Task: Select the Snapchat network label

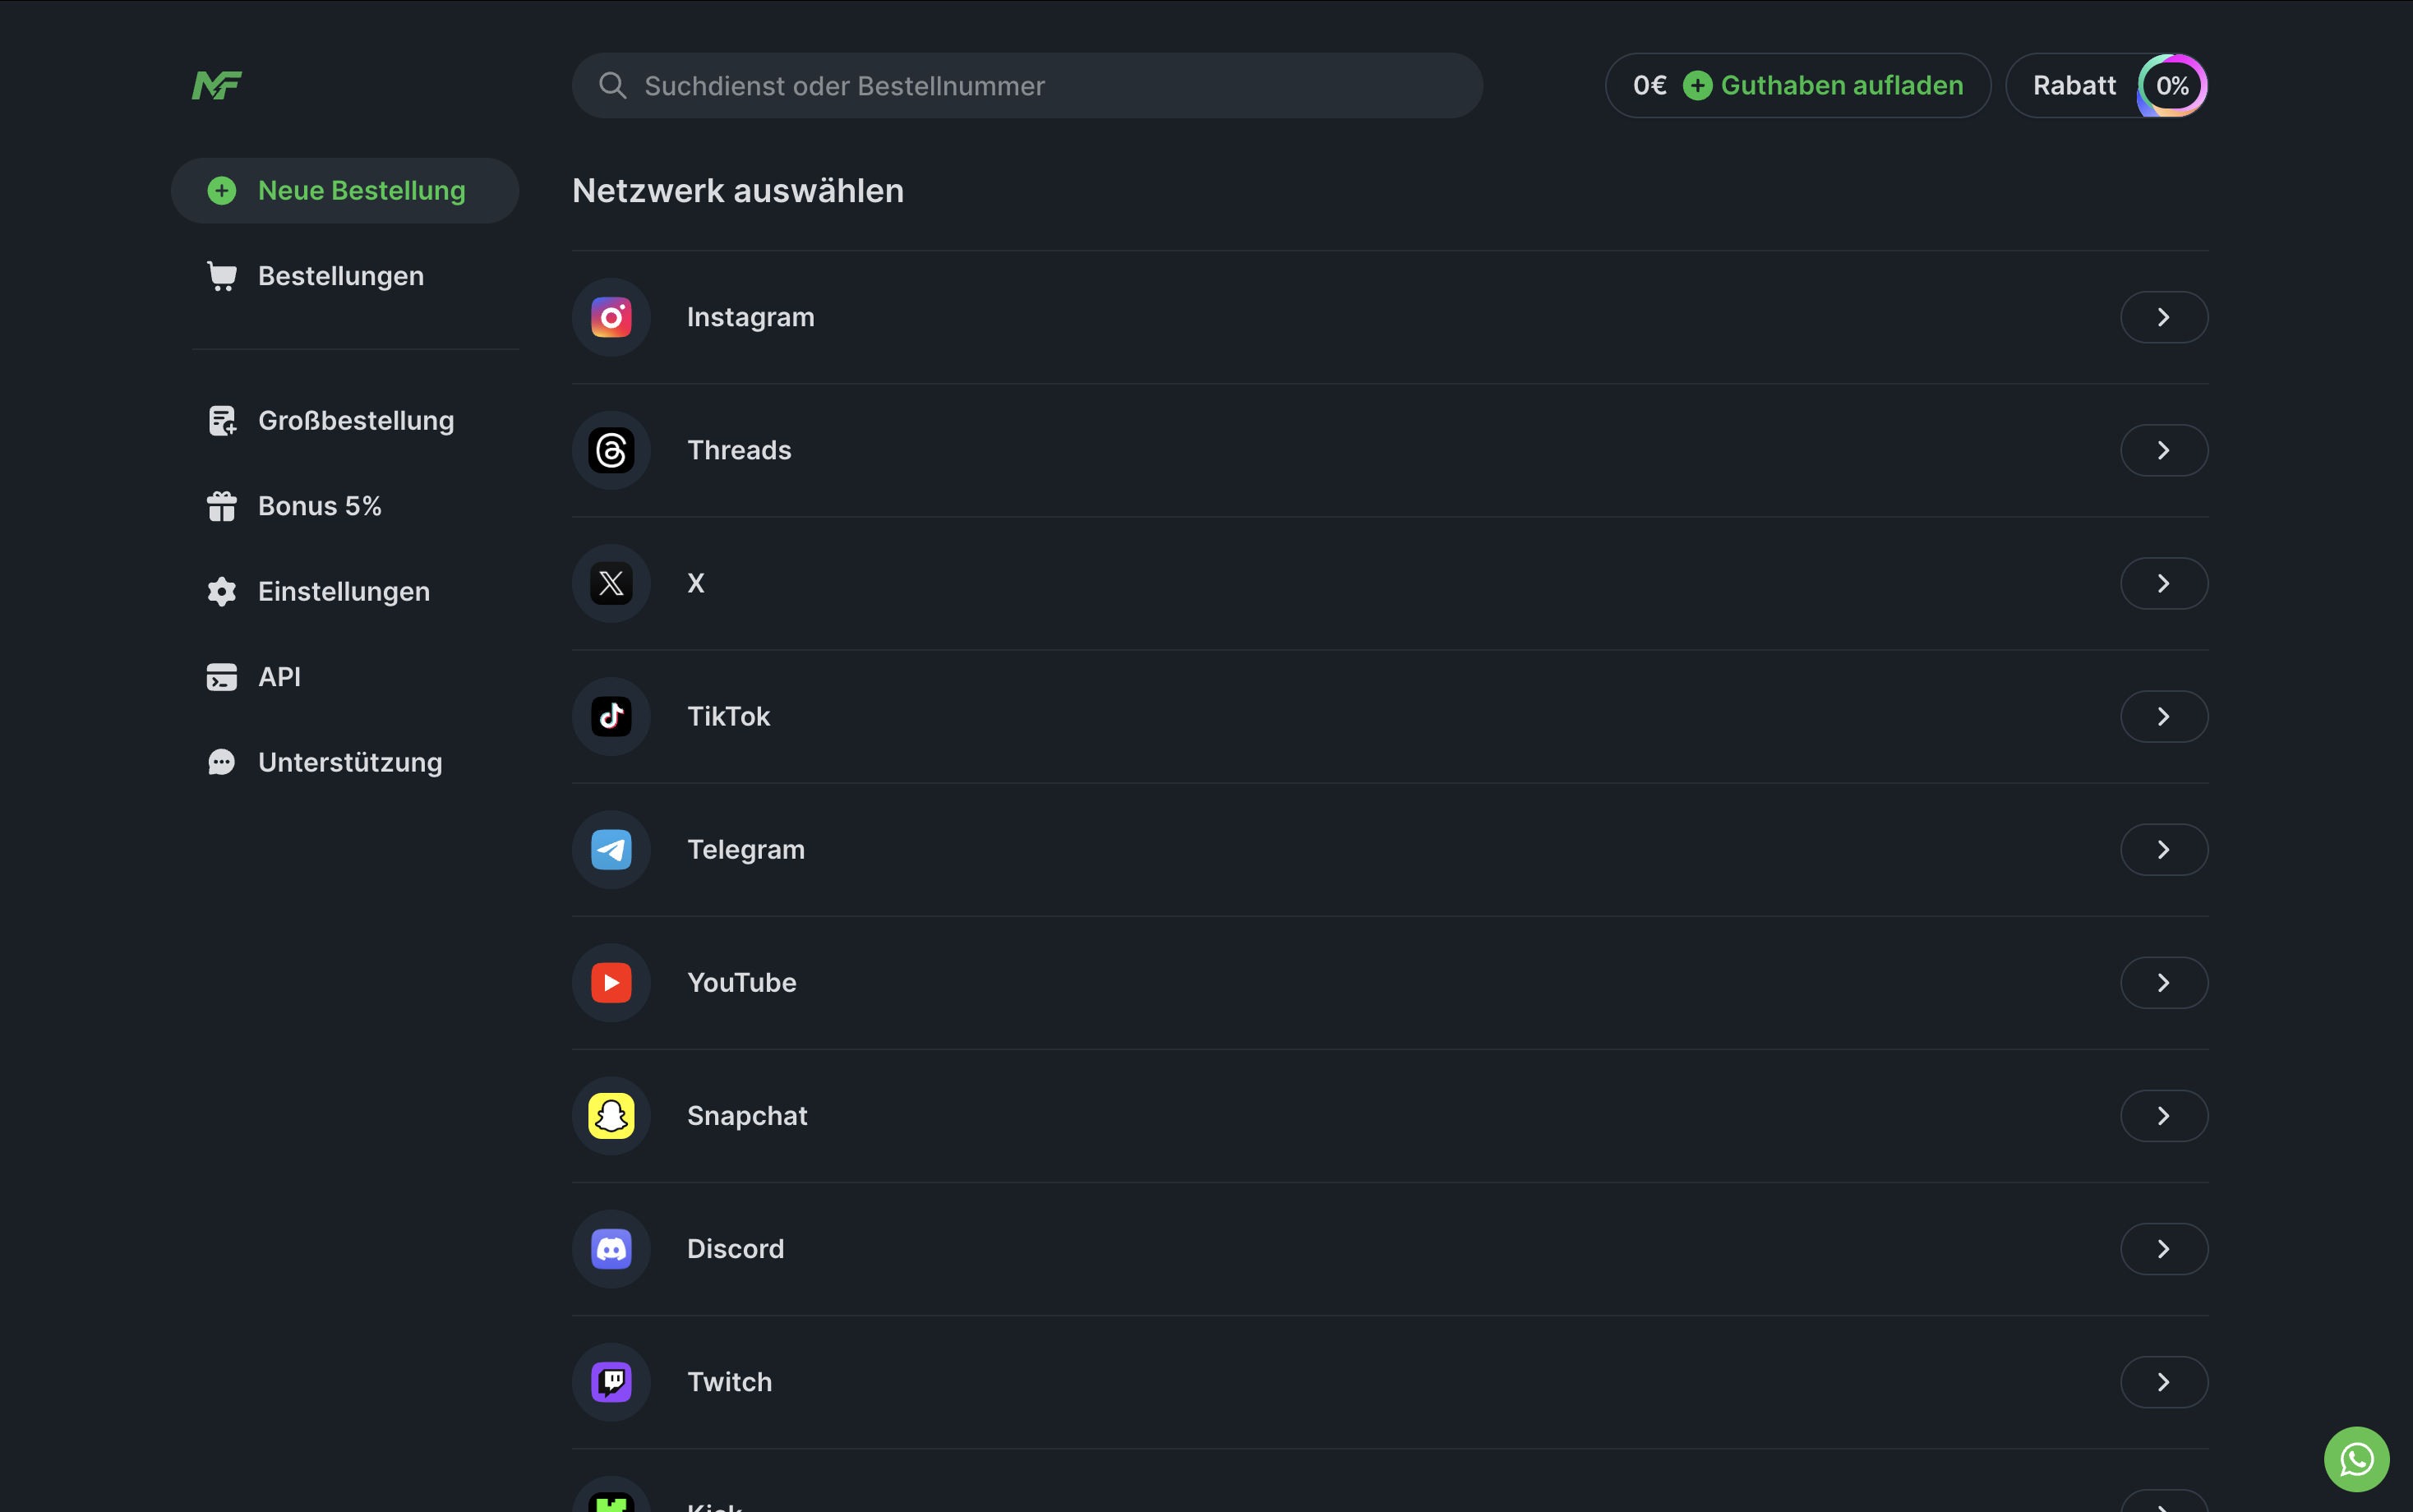Action: pos(747,1115)
